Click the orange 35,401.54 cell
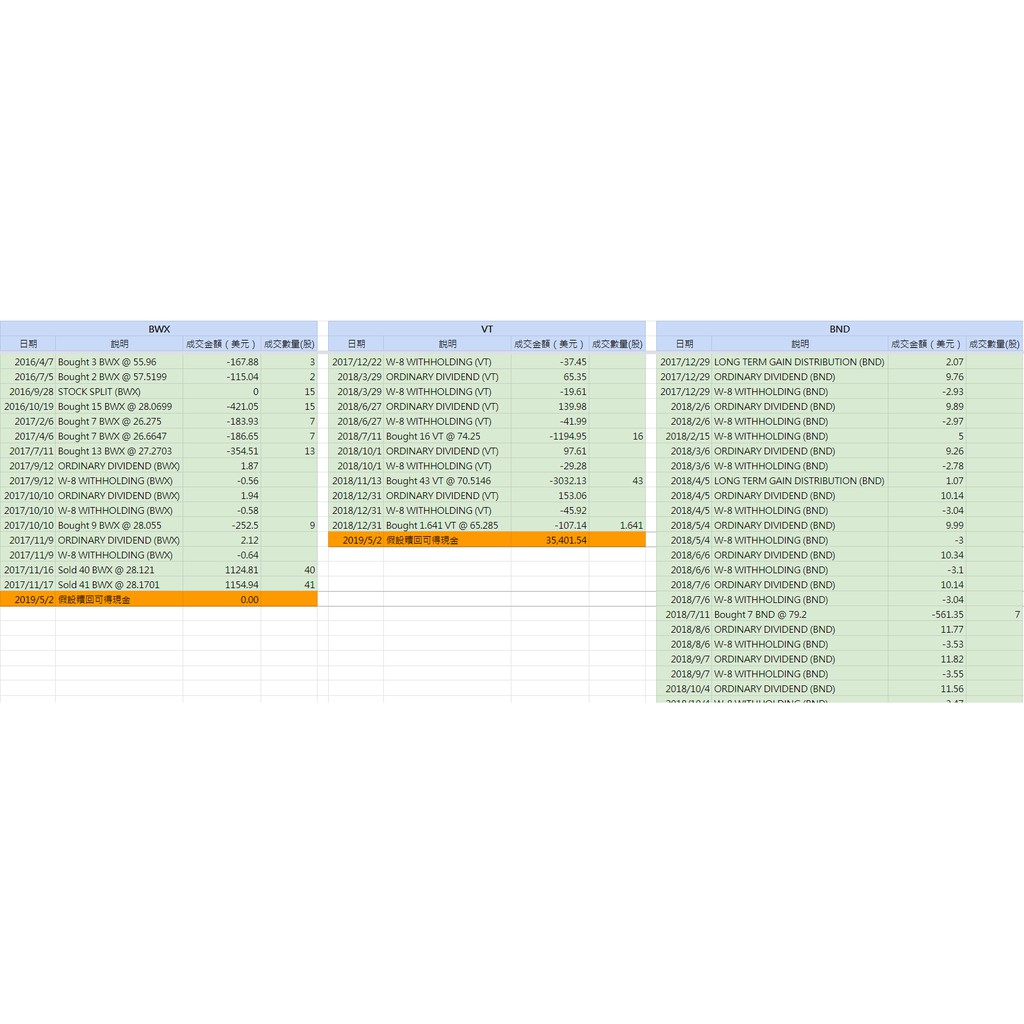1024x1024 pixels. coord(550,540)
